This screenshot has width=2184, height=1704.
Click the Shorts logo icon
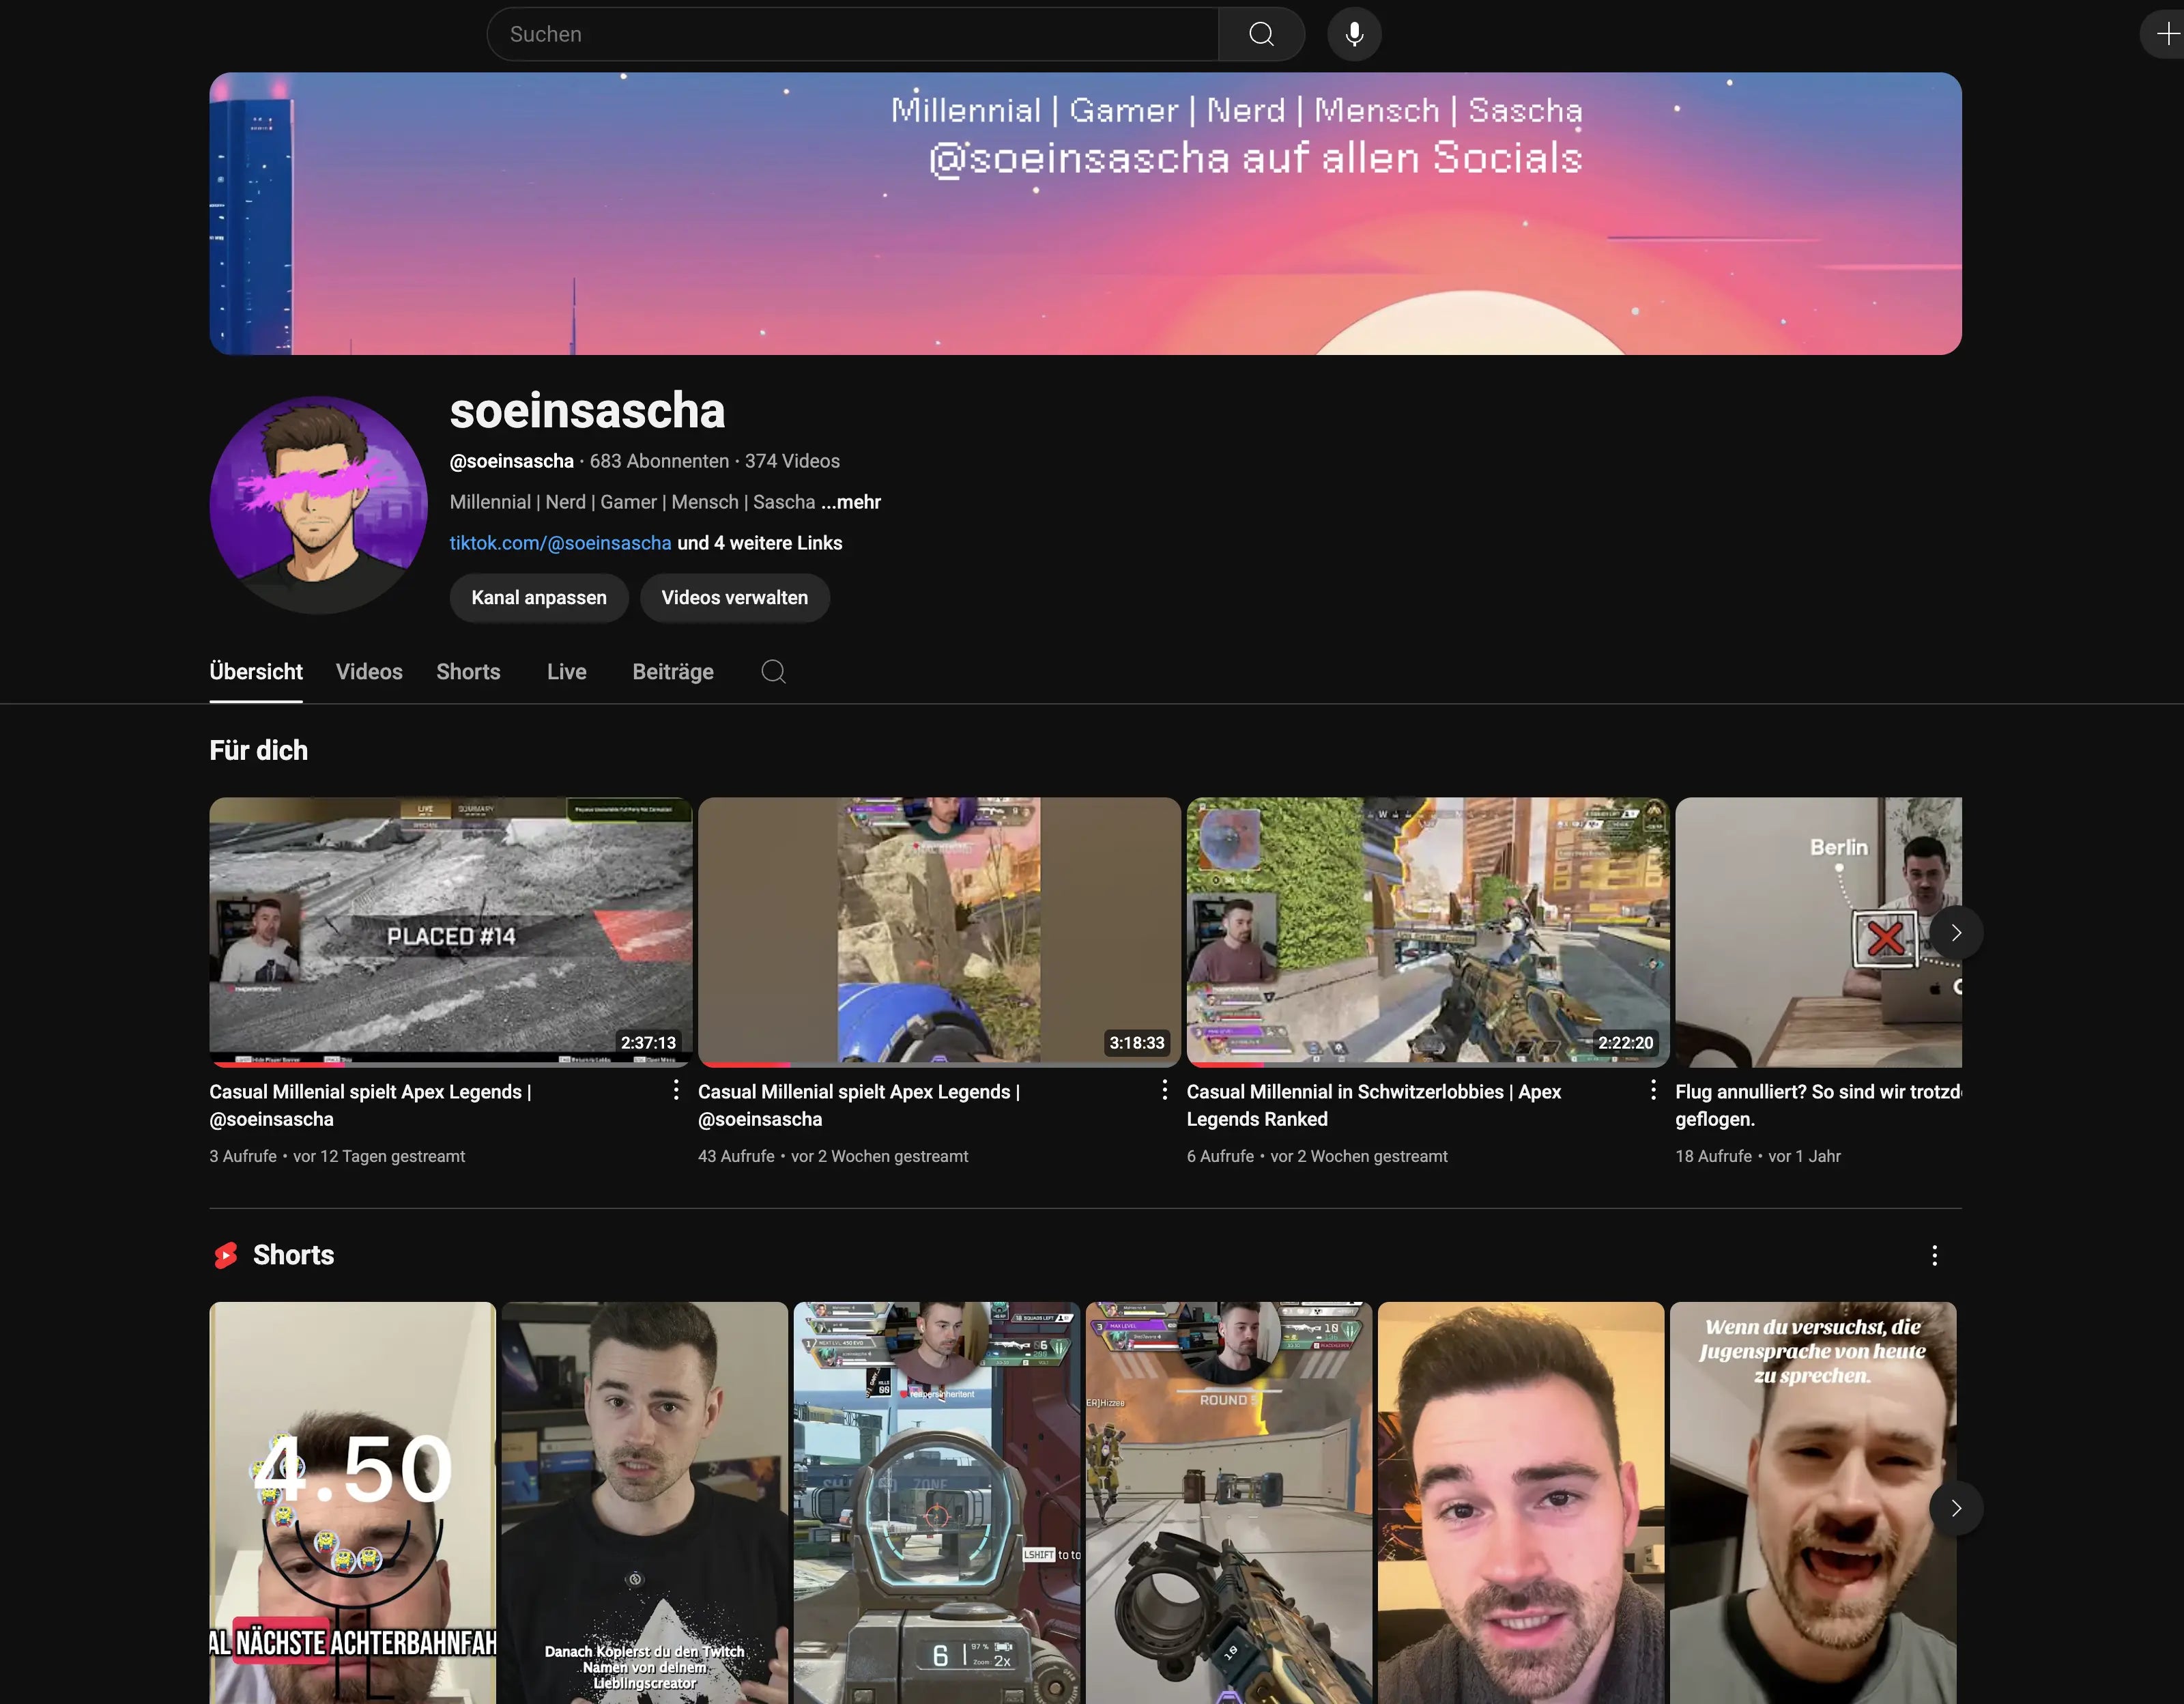tap(226, 1255)
